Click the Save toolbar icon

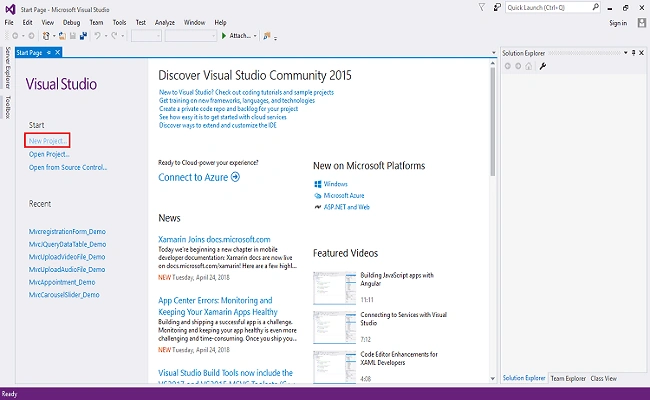(x=73, y=36)
